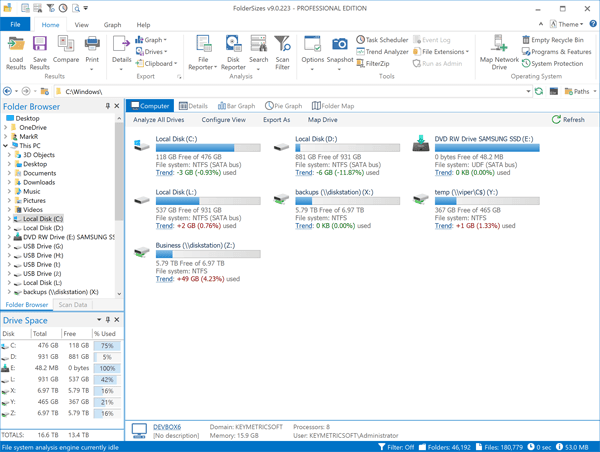The width and height of the screenshot is (600, 452).
Task: Expand the Downloads tree node
Action: coord(9,182)
